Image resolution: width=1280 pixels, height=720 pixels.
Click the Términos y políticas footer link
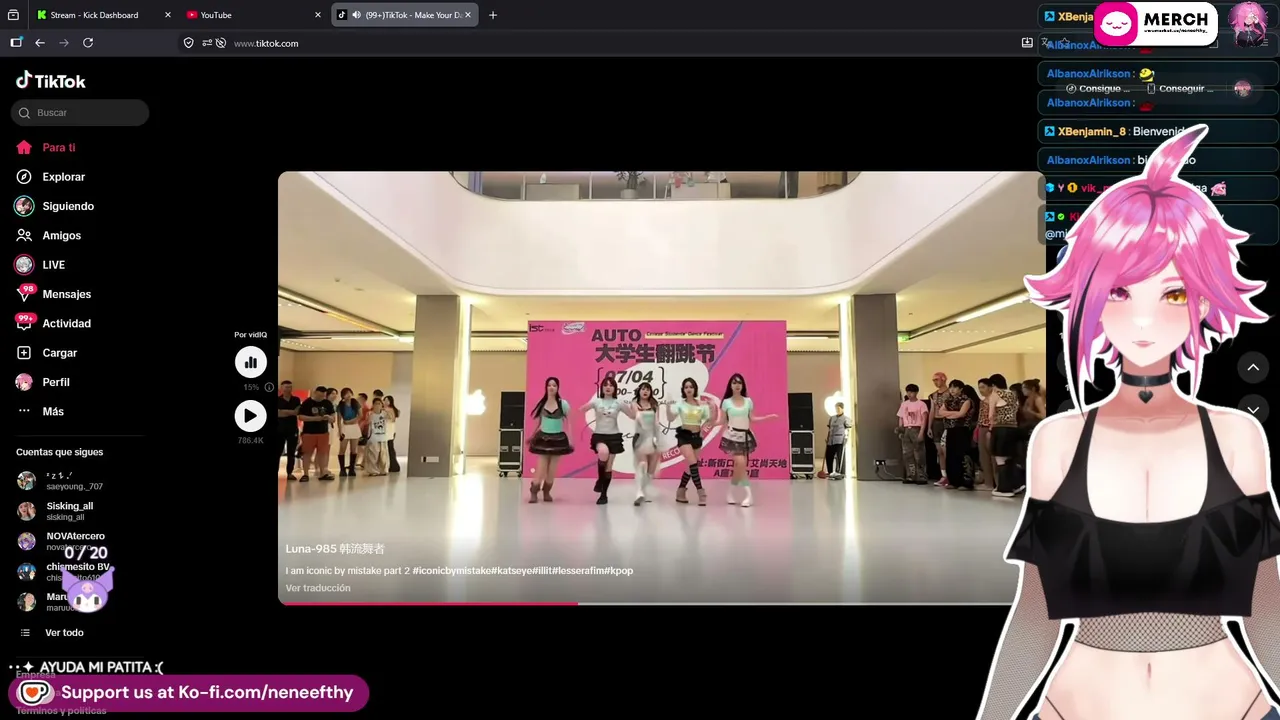[61, 711]
